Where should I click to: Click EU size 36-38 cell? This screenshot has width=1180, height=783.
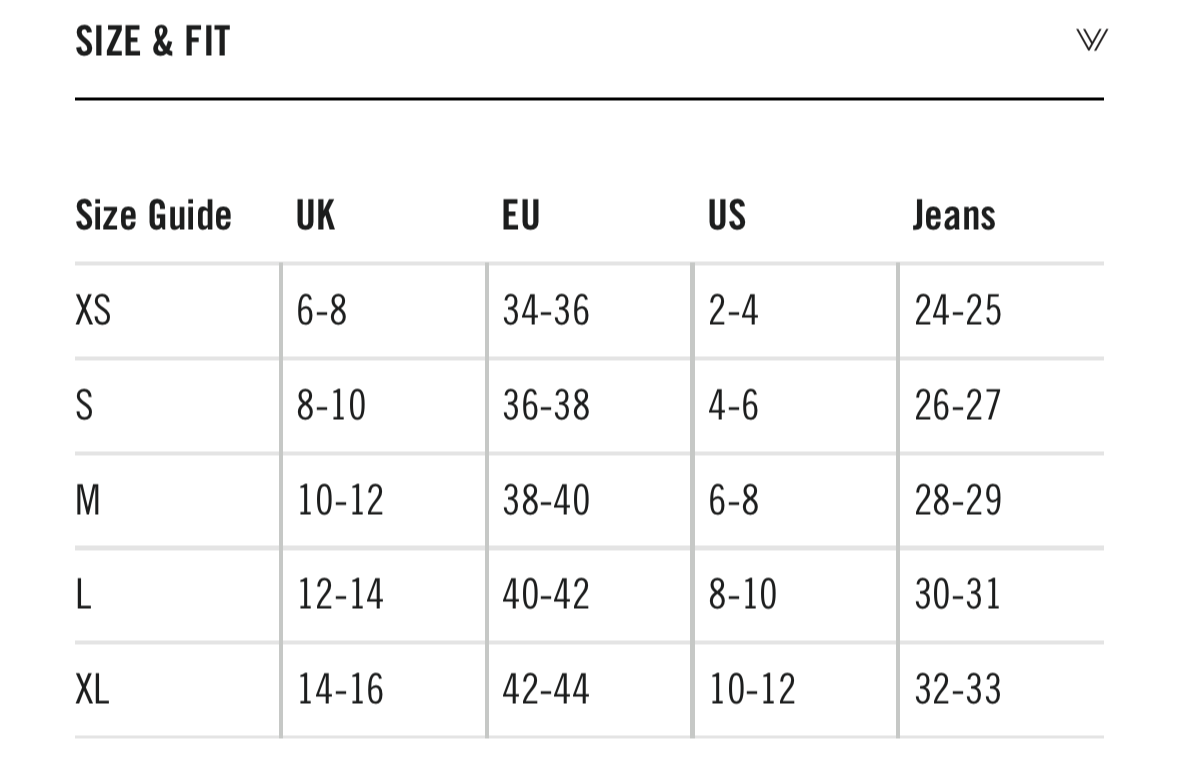(x=546, y=406)
